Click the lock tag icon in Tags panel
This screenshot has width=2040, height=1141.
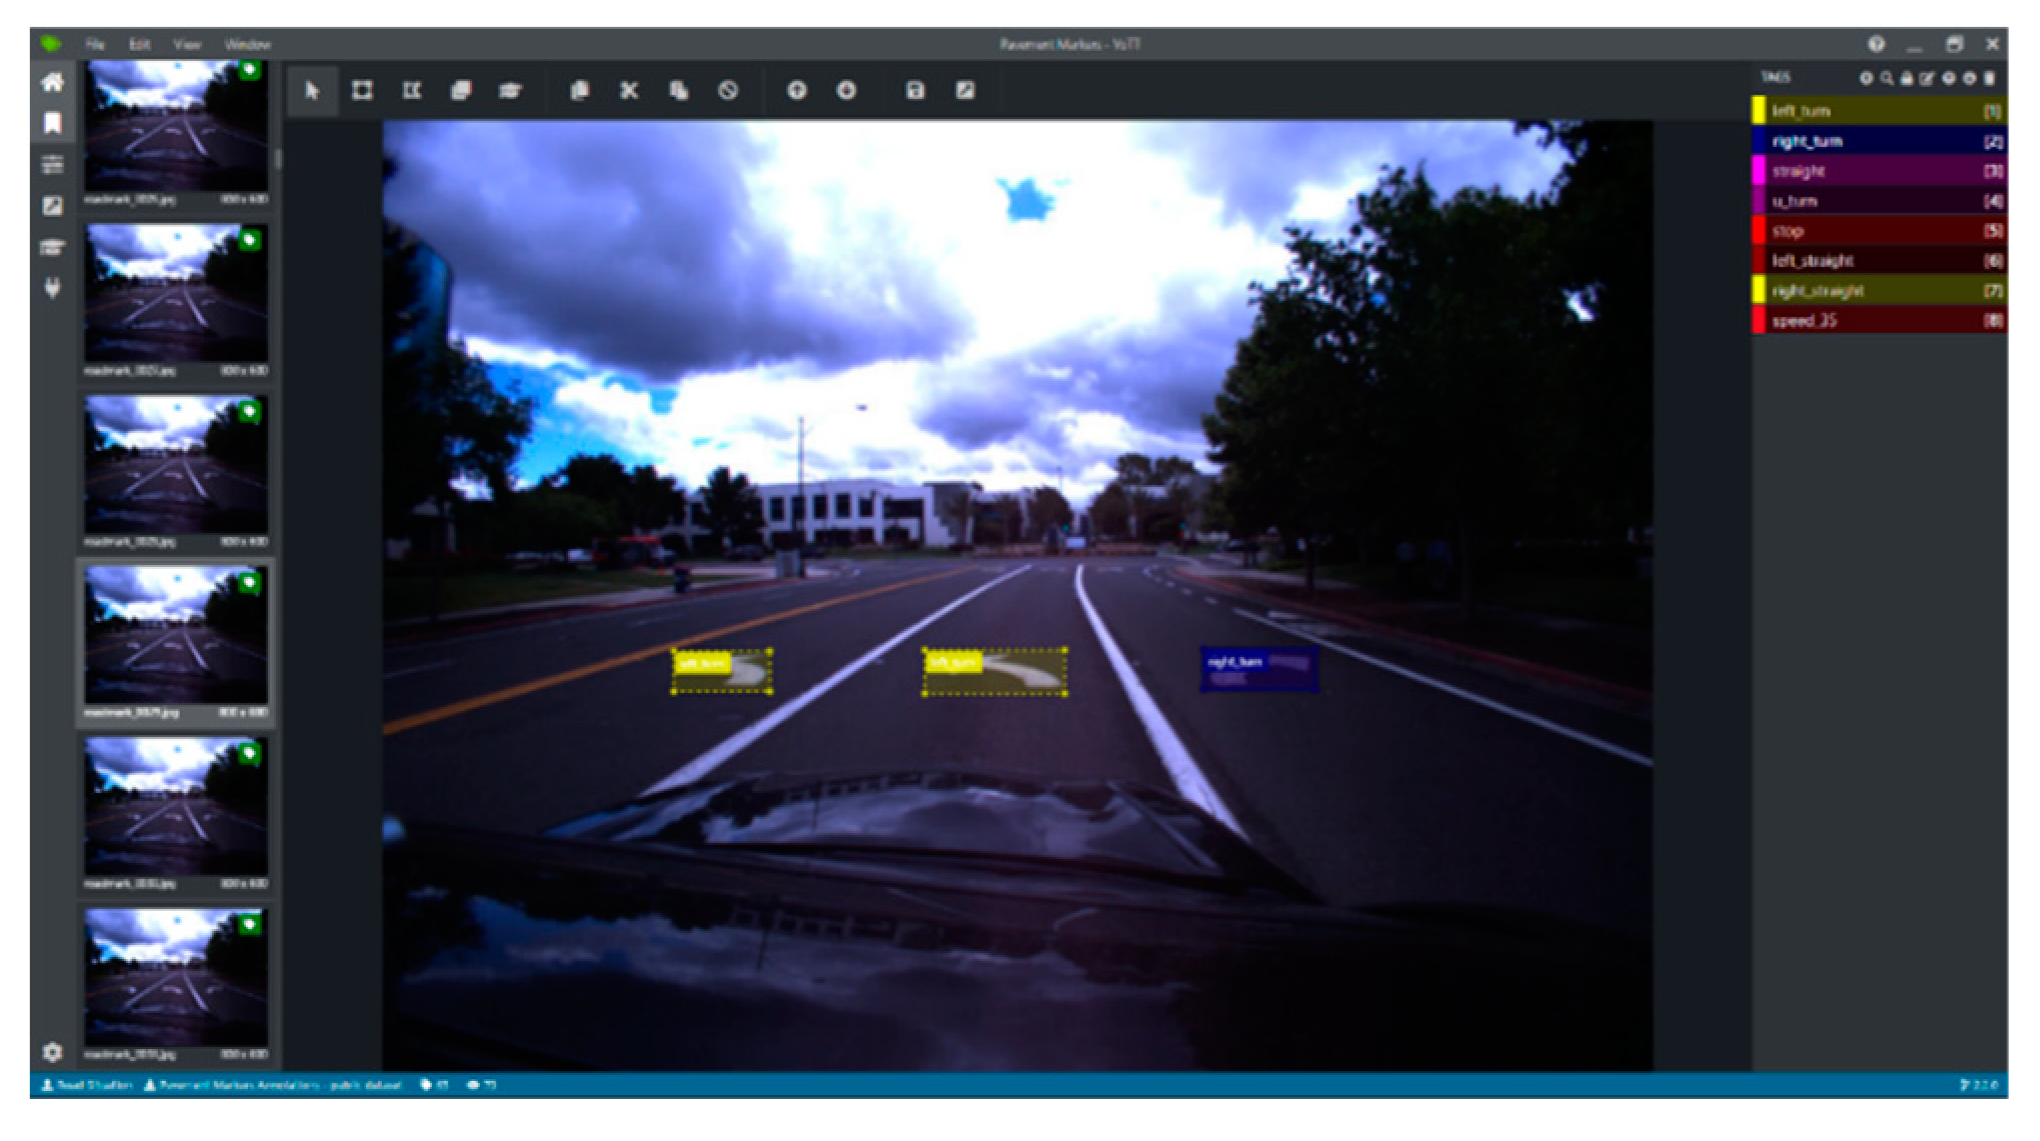(1907, 78)
